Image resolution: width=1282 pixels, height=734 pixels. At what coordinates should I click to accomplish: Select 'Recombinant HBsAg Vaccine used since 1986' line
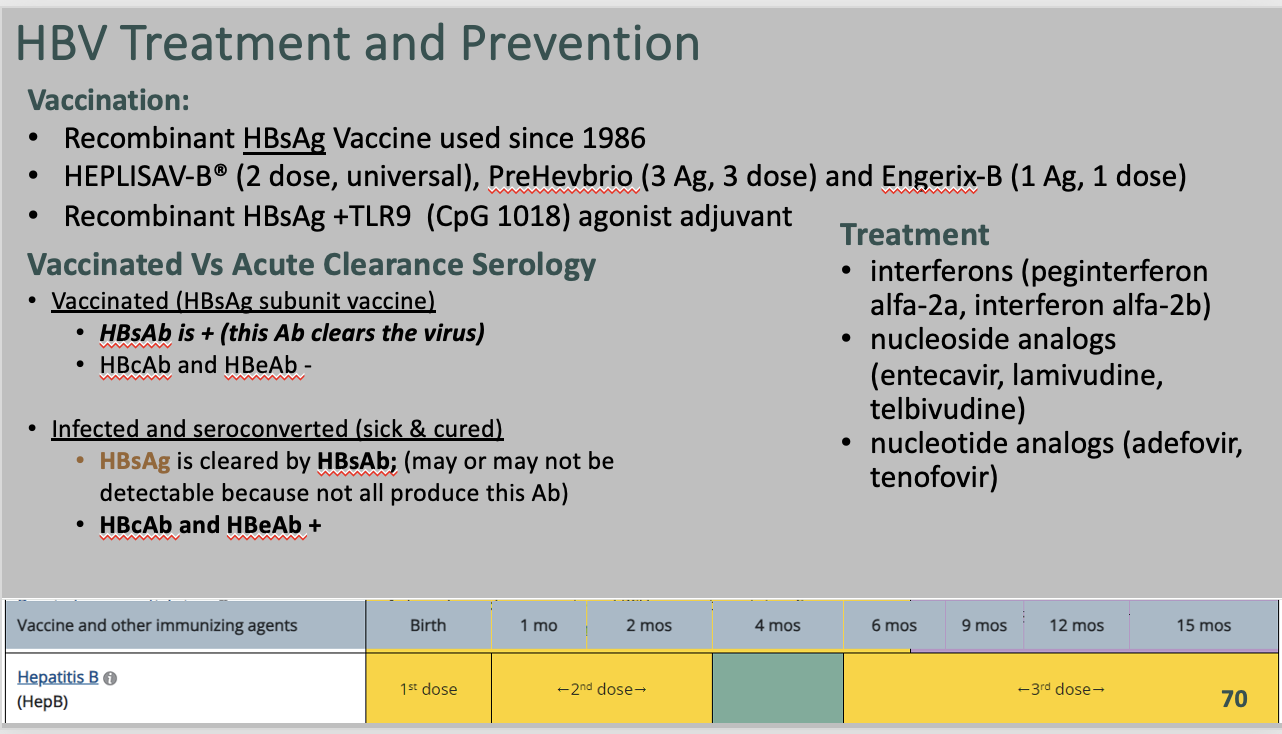click(354, 138)
